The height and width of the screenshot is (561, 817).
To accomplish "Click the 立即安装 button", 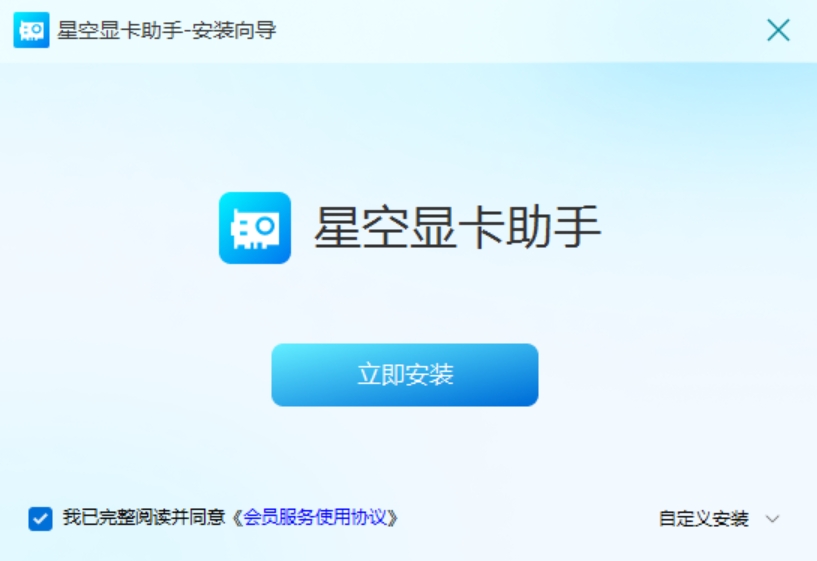I will point(405,375).
